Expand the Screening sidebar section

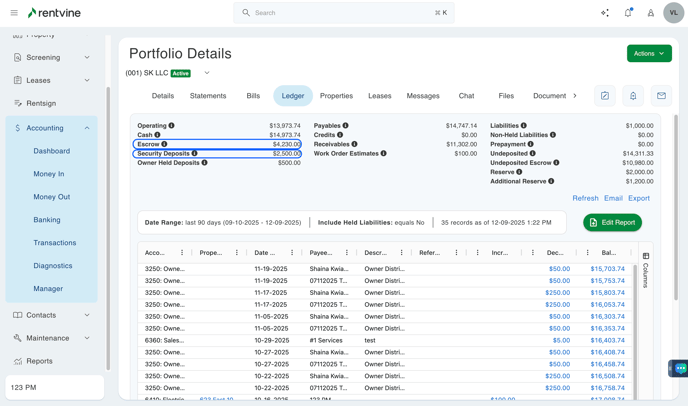[x=87, y=58]
